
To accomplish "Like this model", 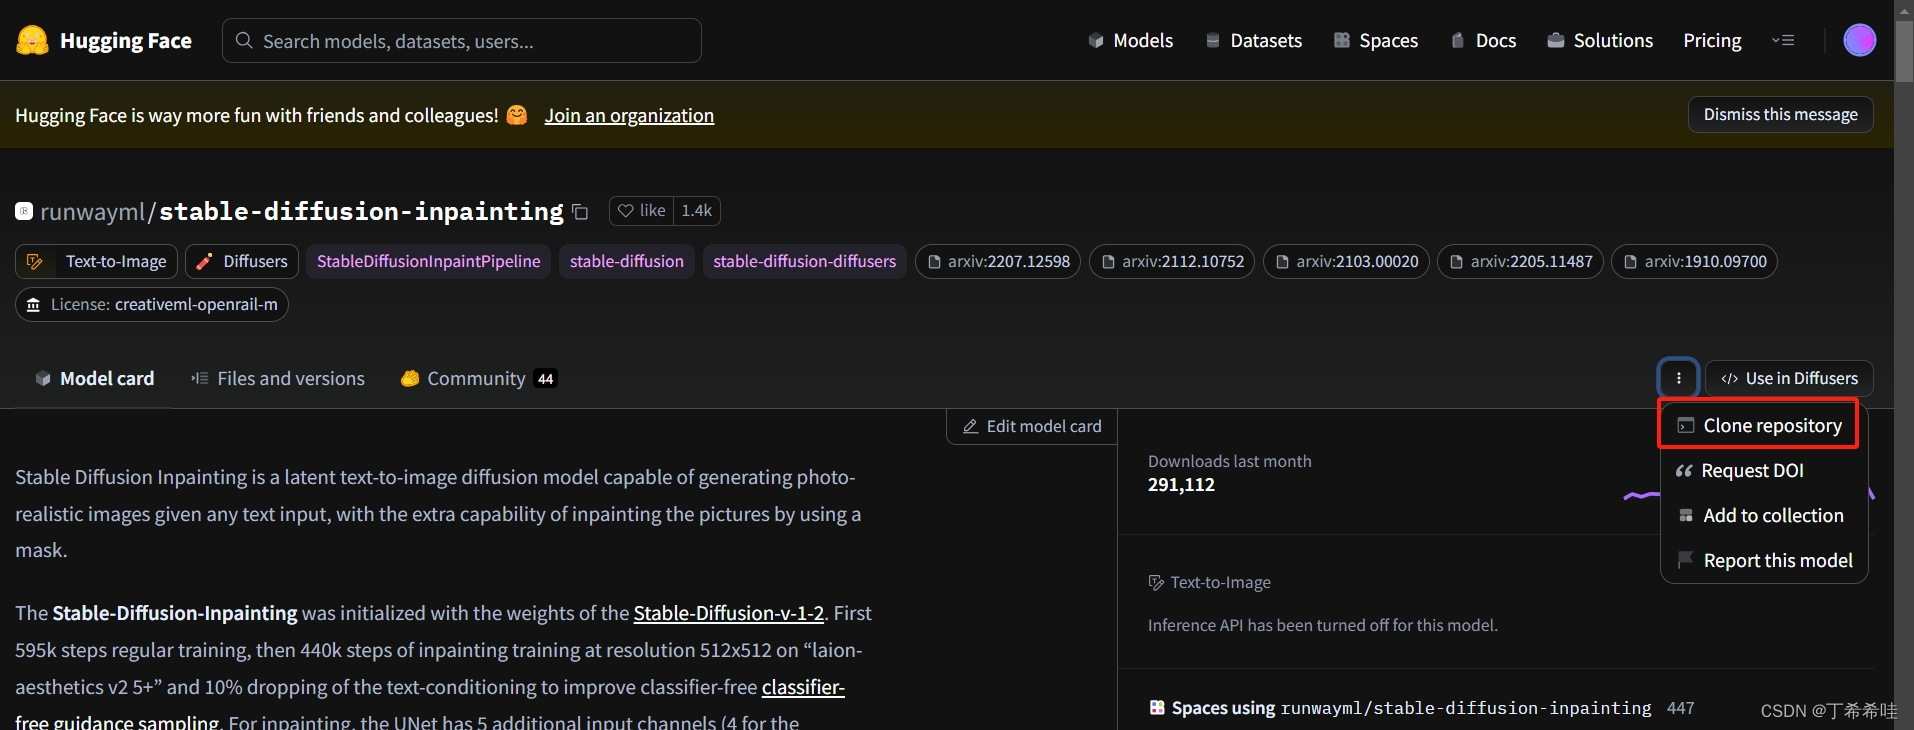I will tap(641, 210).
